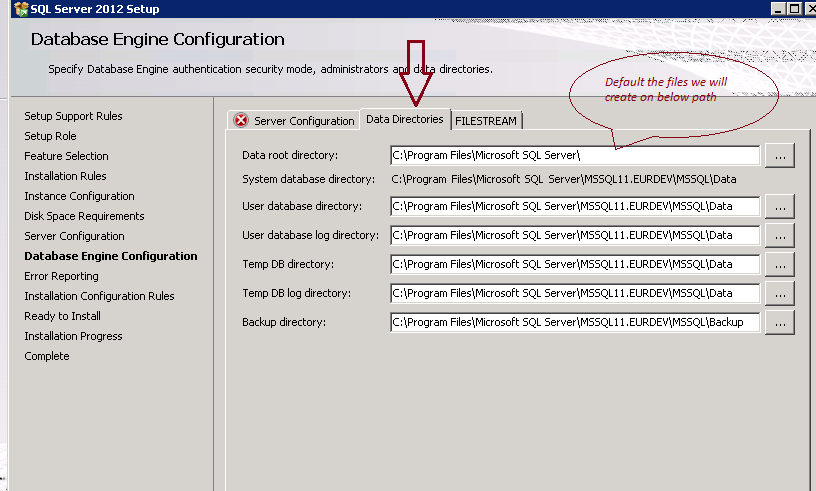The height and width of the screenshot is (491, 816).
Task: Switch to the Server Configuration tab
Action: pyautogui.click(x=294, y=120)
